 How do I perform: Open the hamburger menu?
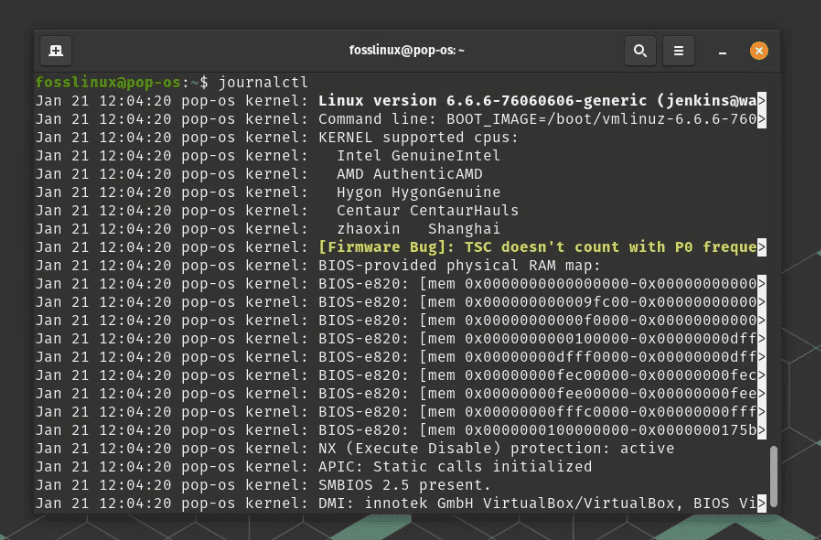pyautogui.click(x=678, y=51)
